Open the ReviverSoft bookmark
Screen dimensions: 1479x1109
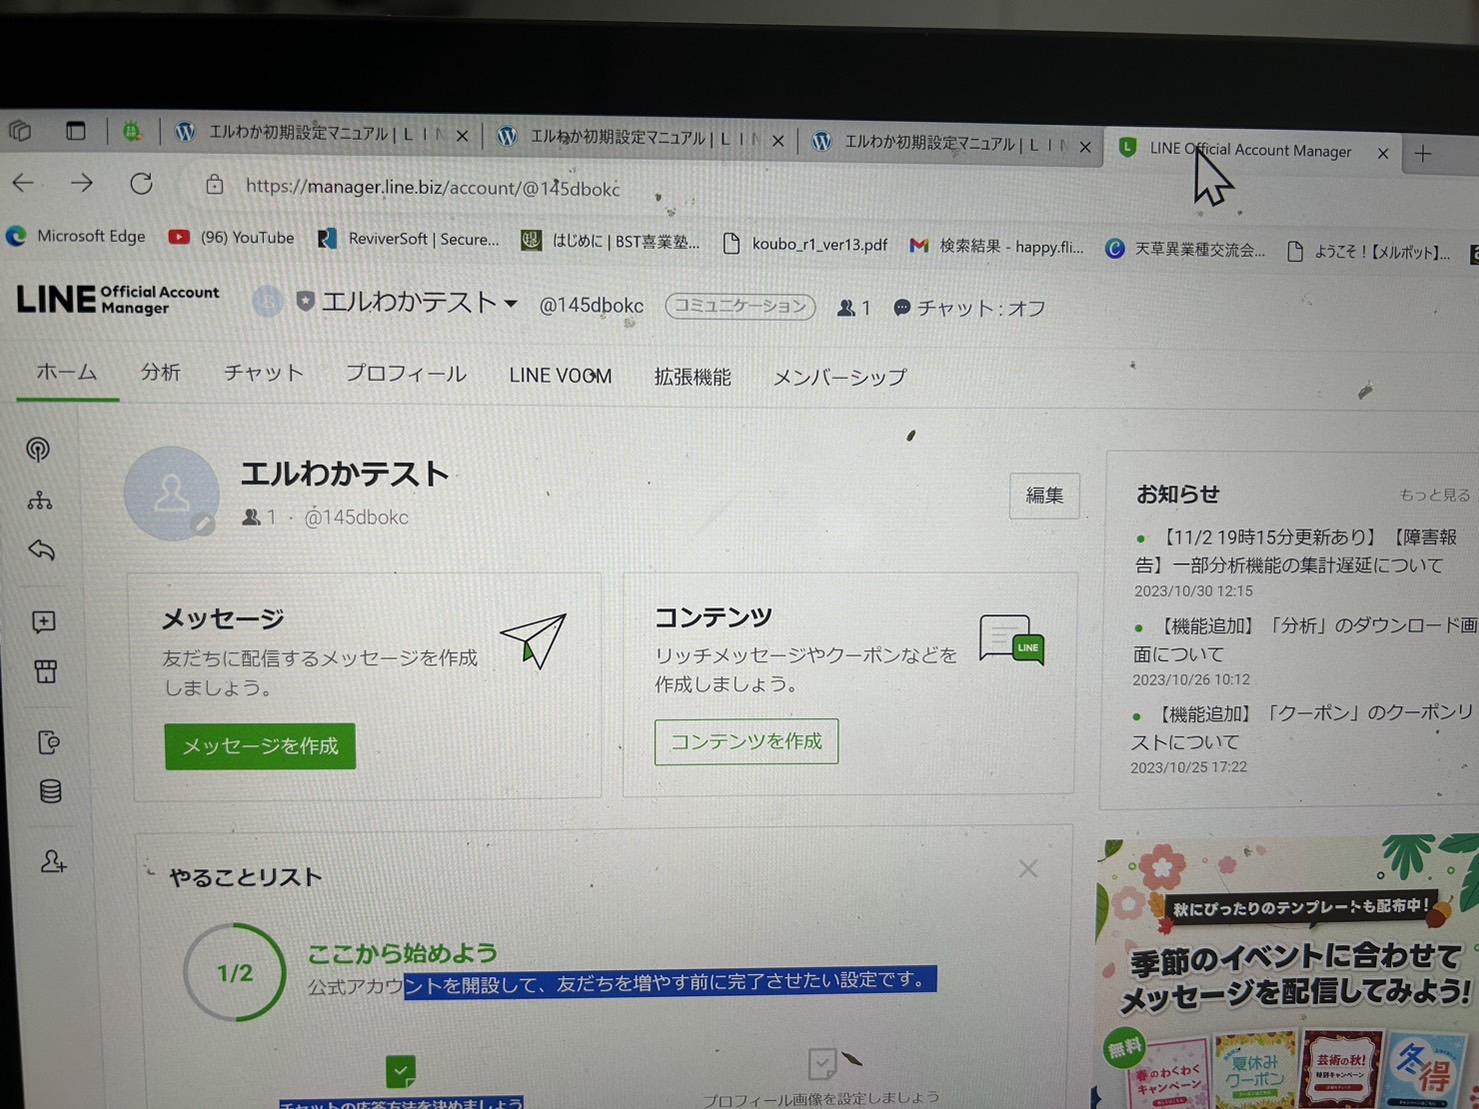pyautogui.click(x=408, y=239)
